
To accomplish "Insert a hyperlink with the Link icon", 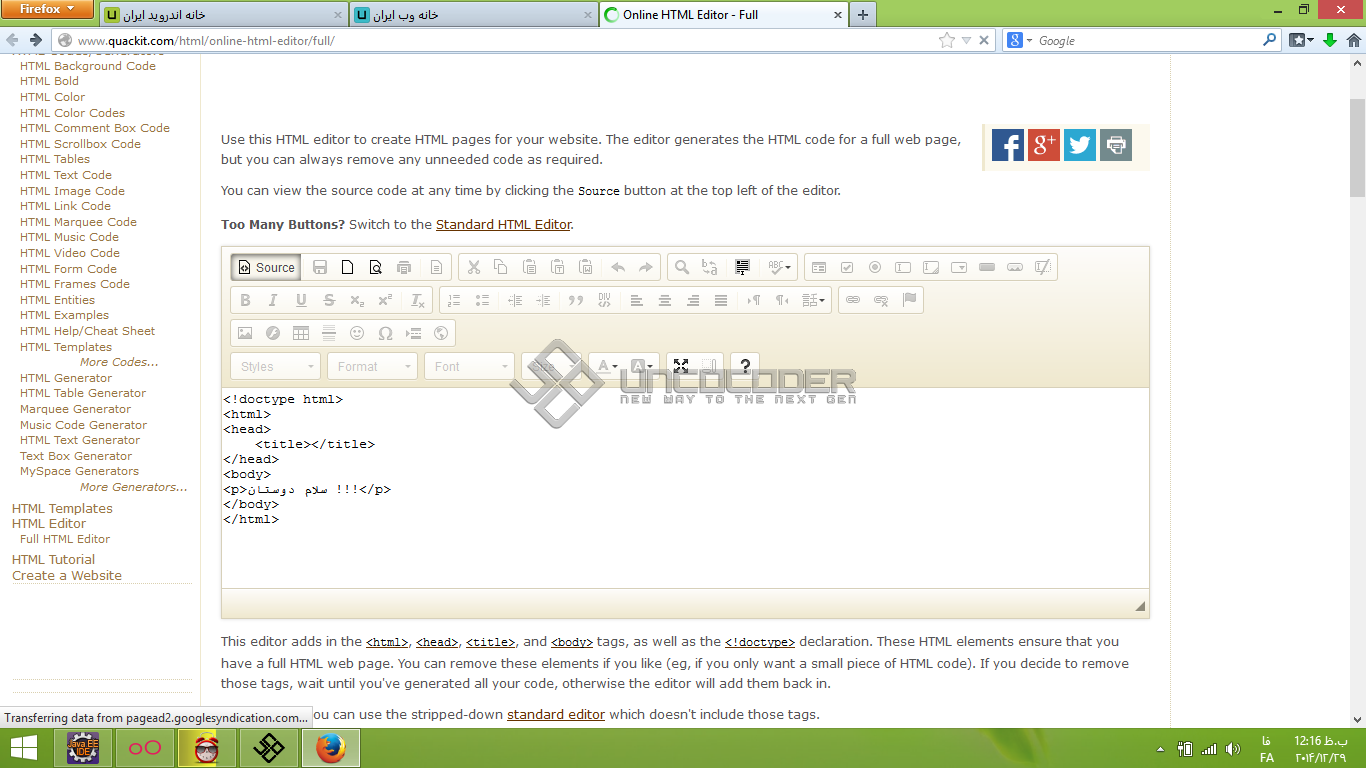I will (853, 300).
